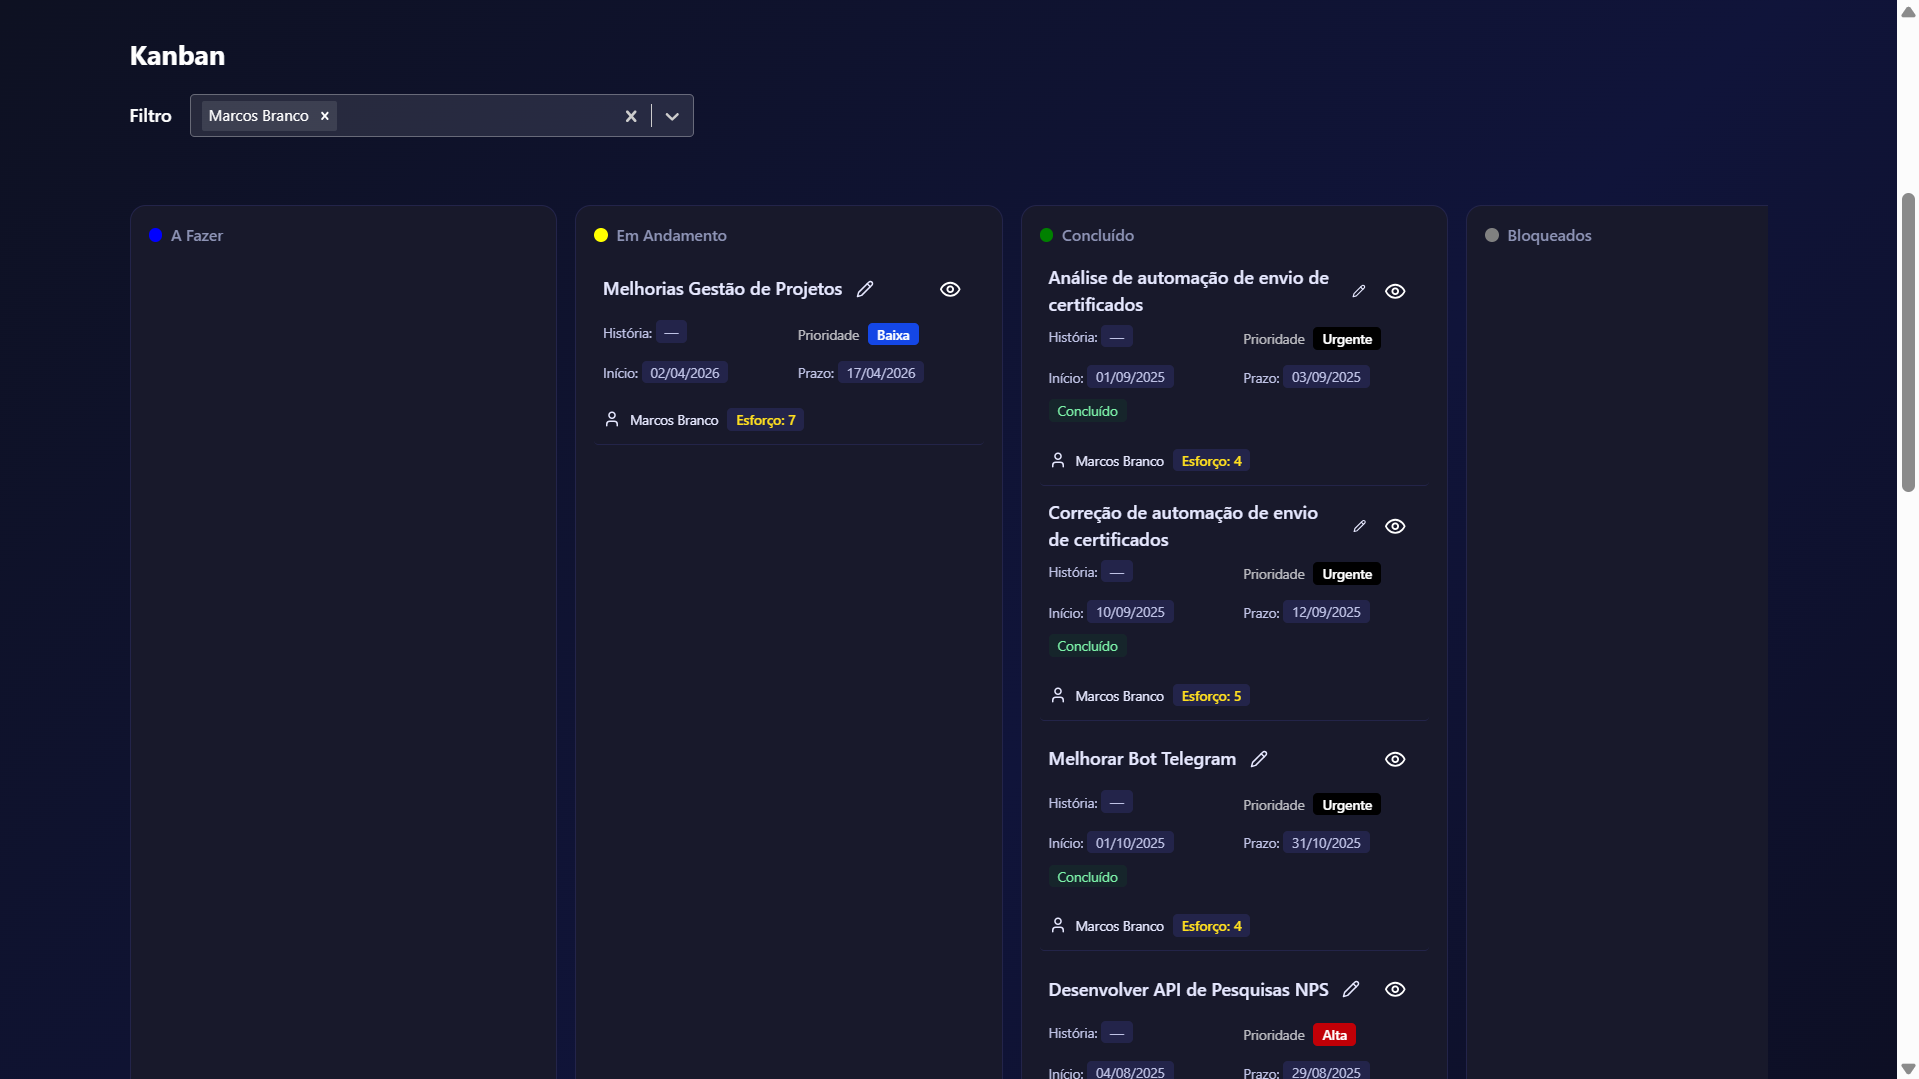
Task: Click História dash value on Melhorias Gestão card
Action: (672, 332)
